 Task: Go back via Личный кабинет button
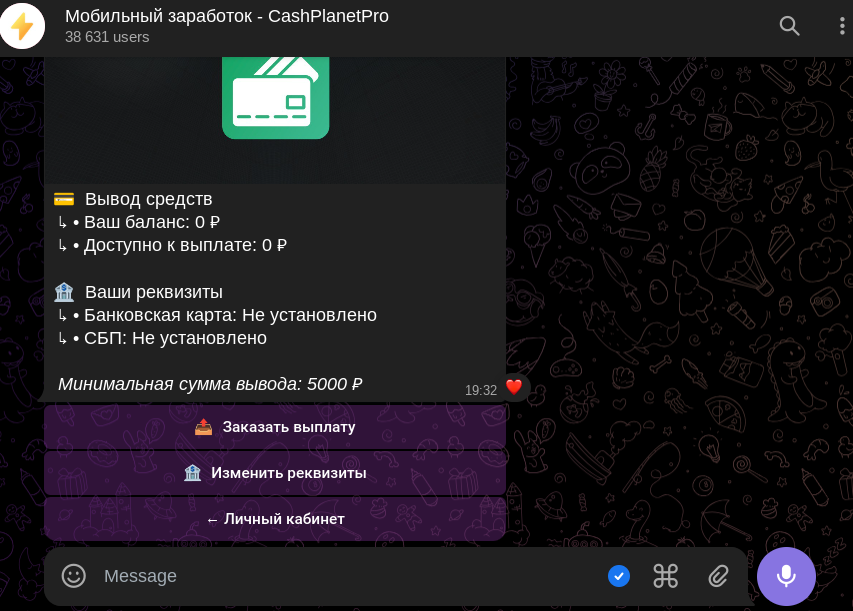(x=275, y=519)
